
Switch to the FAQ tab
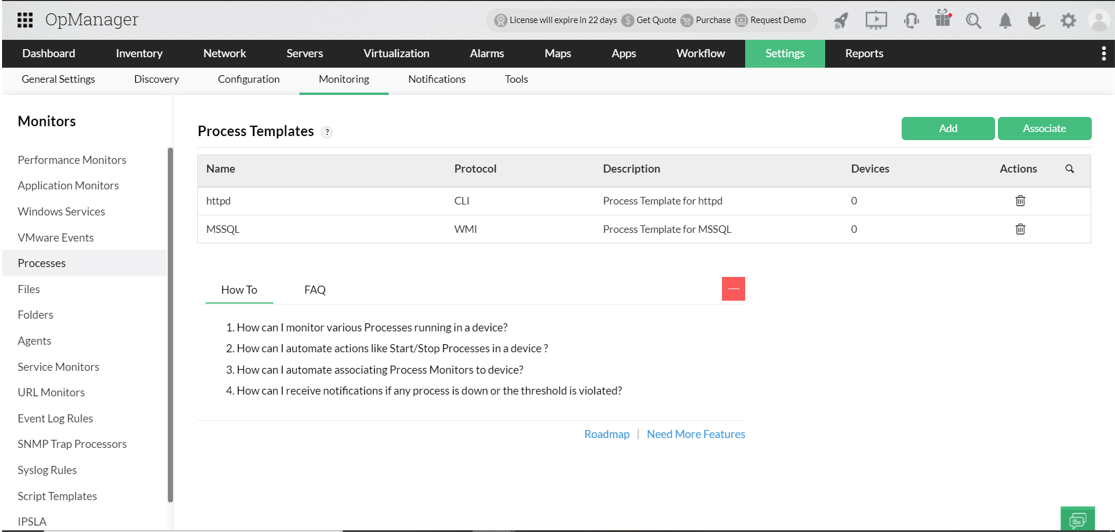[315, 289]
